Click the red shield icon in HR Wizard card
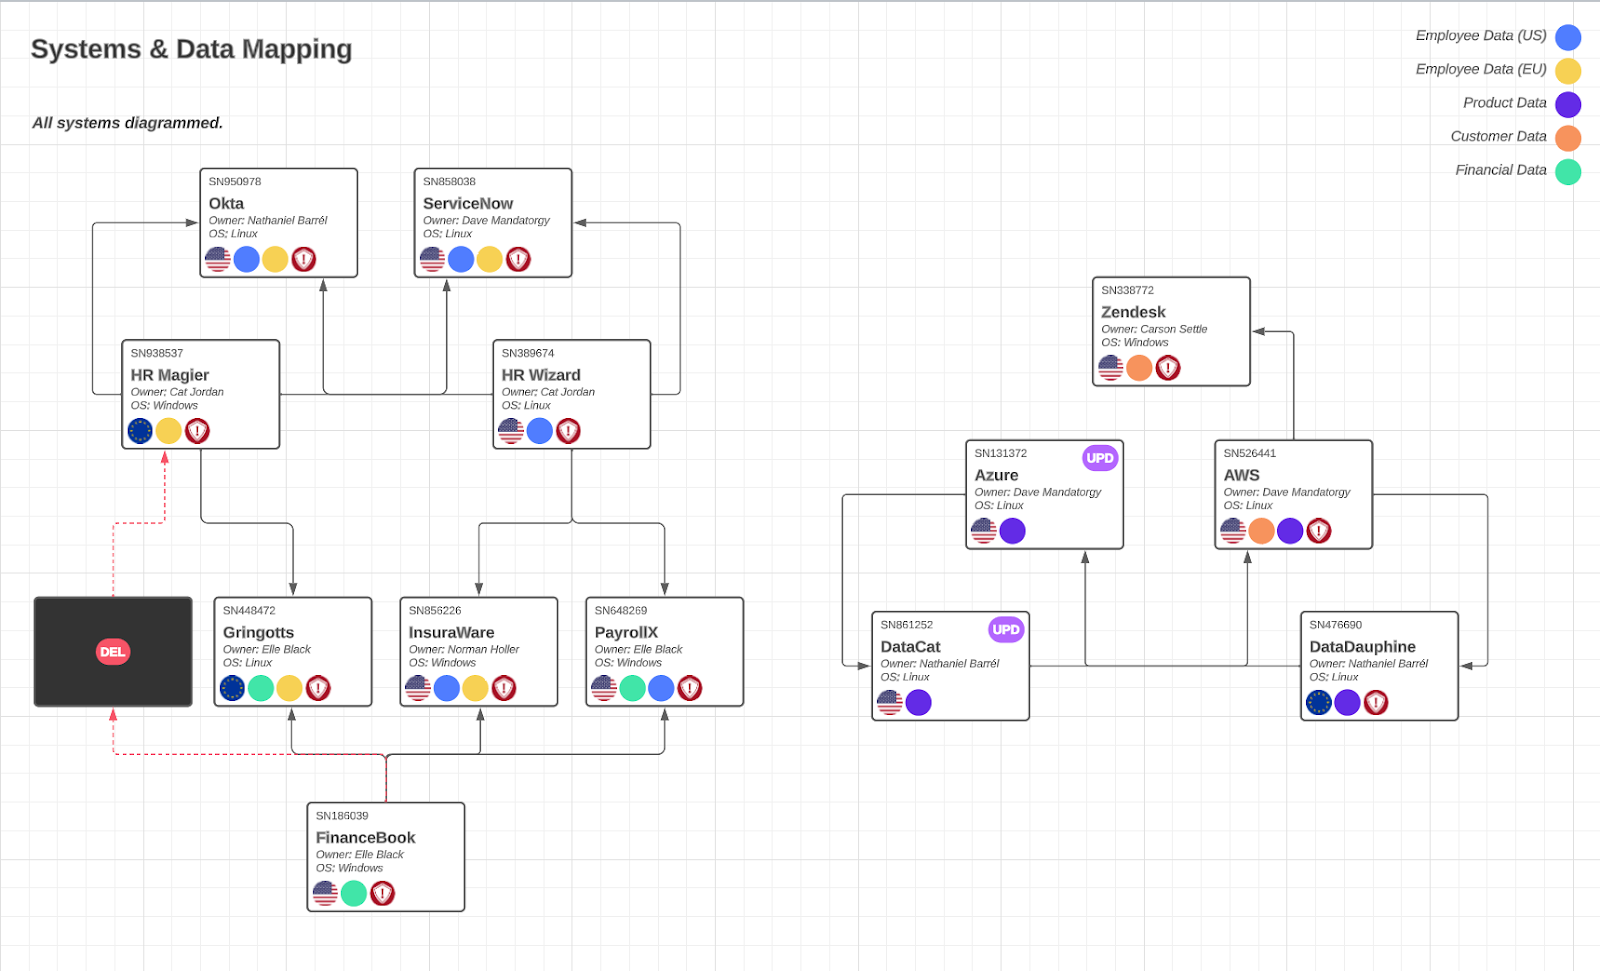1600x971 pixels. [569, 431]
